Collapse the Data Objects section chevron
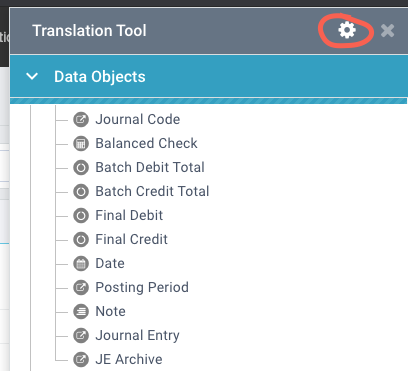Screen dimensions: 408x371 tap(32, 77)
